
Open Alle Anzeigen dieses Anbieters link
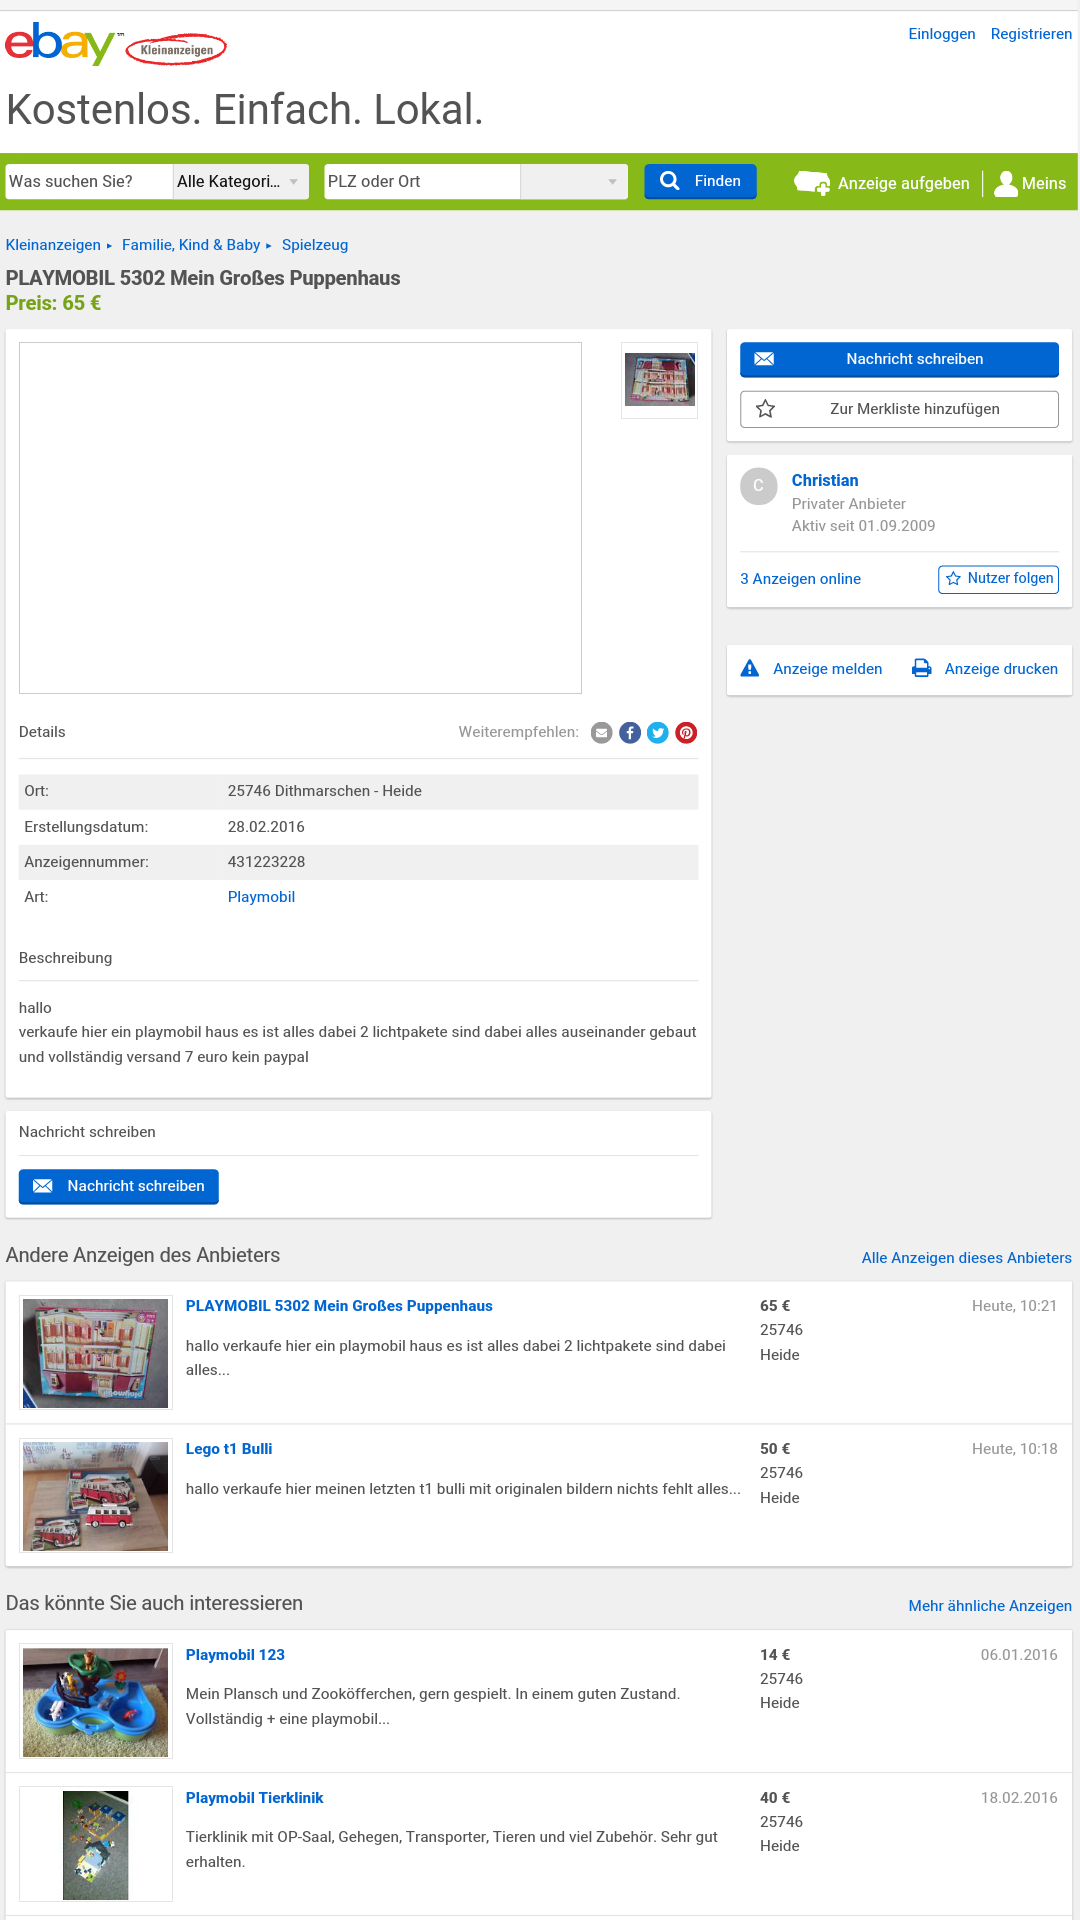point(966,1258)
